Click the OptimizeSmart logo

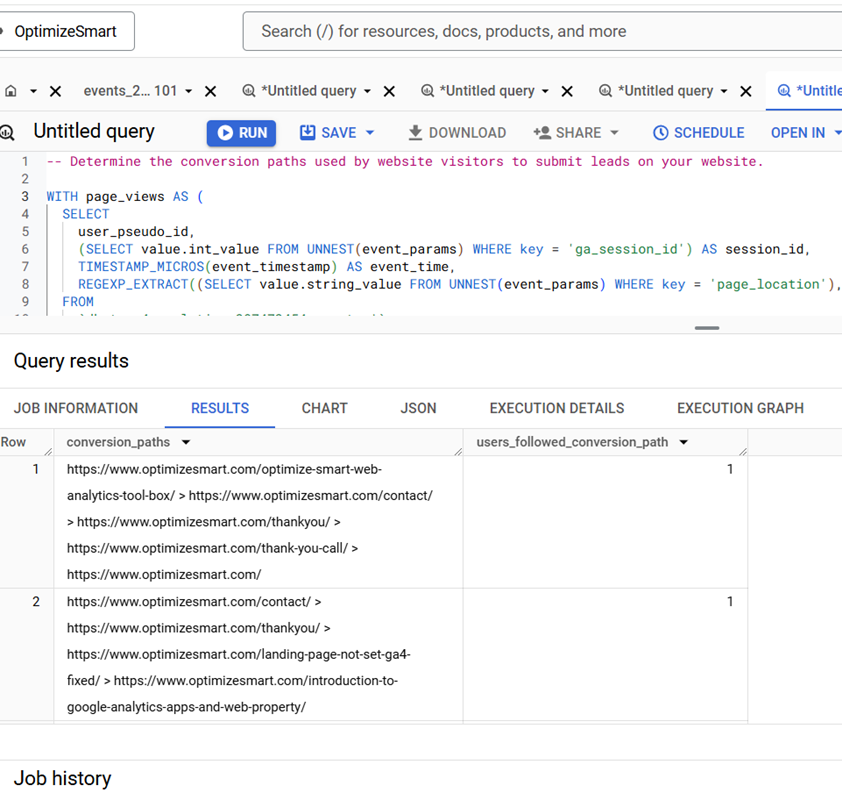point(67,31)
